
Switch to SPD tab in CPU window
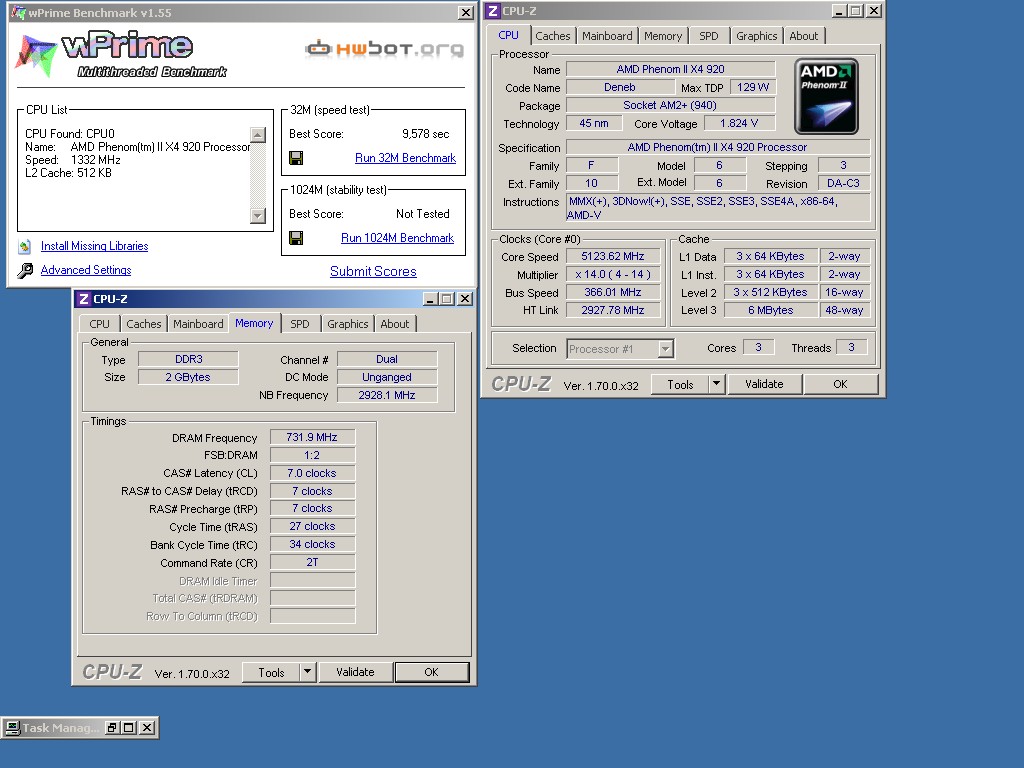click(709, 36)
